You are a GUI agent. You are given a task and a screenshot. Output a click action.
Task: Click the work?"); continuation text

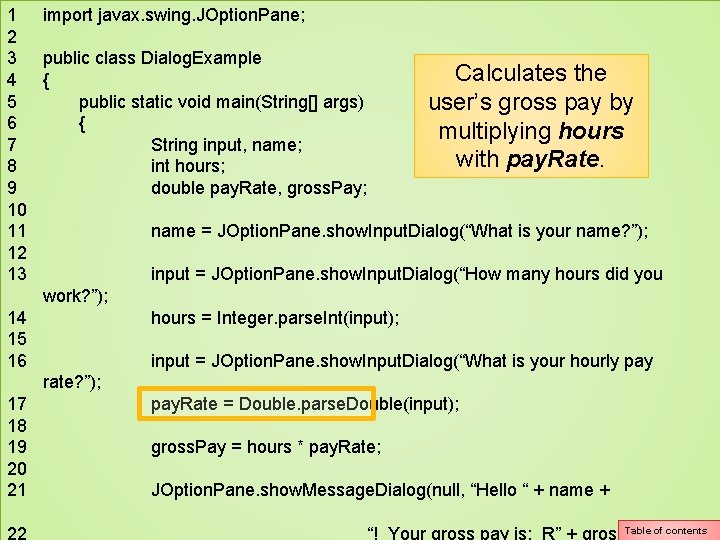click(75, 296)
